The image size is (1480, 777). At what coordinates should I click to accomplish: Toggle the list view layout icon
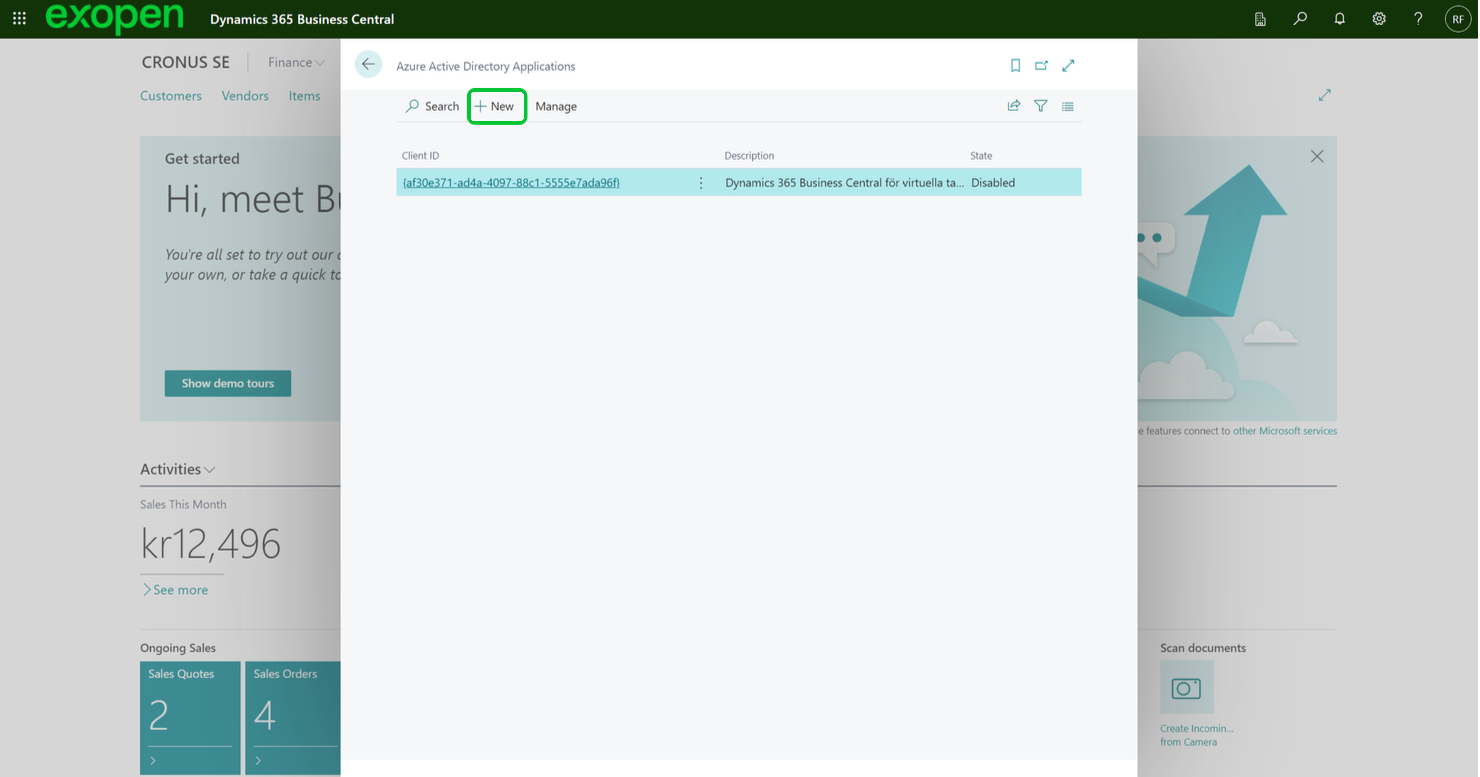click(x=1068, y=106)
